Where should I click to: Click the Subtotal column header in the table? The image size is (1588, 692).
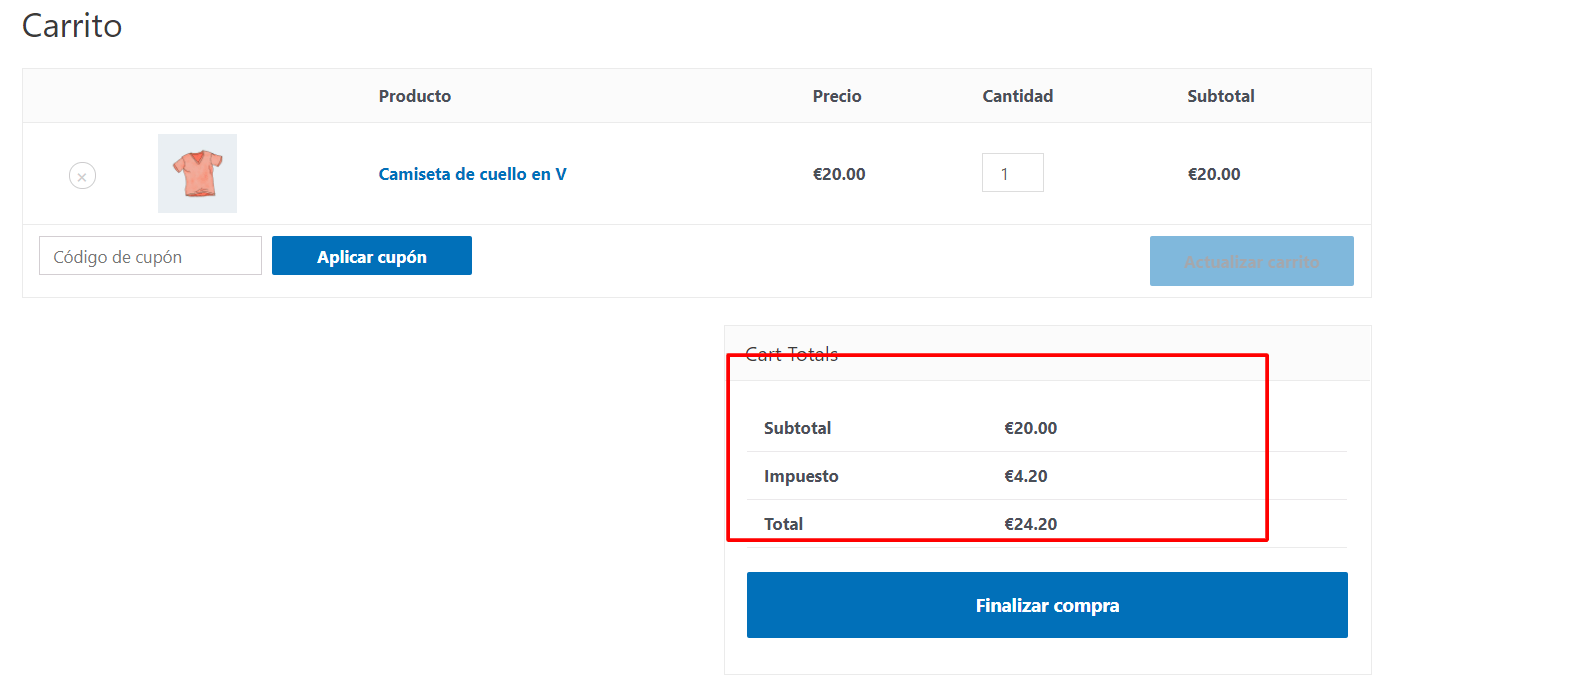(1221, 96)
